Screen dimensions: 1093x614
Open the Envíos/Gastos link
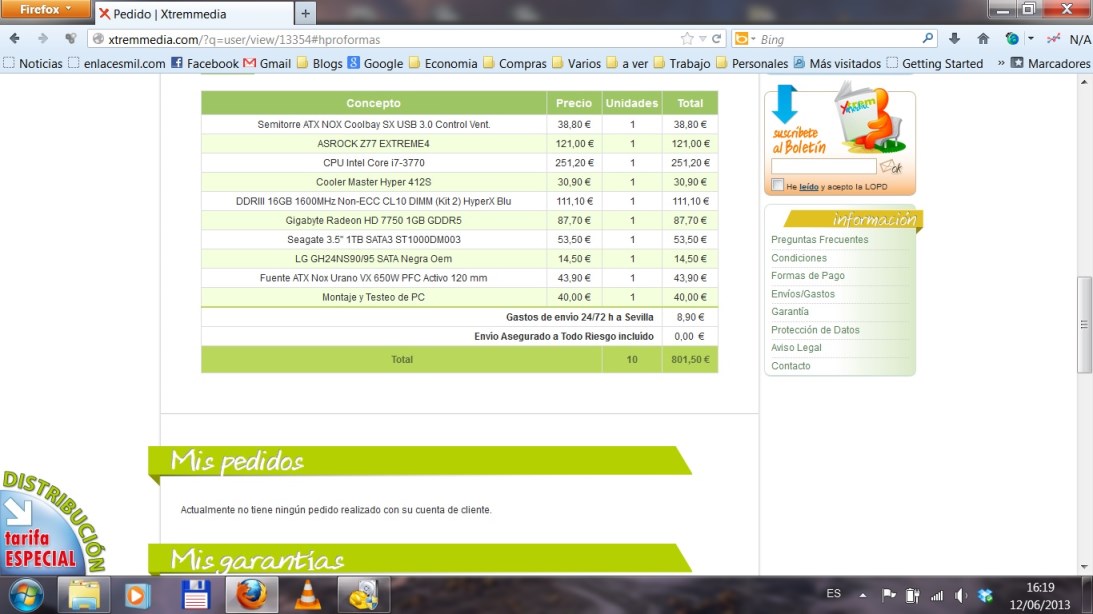pos(802,294)
